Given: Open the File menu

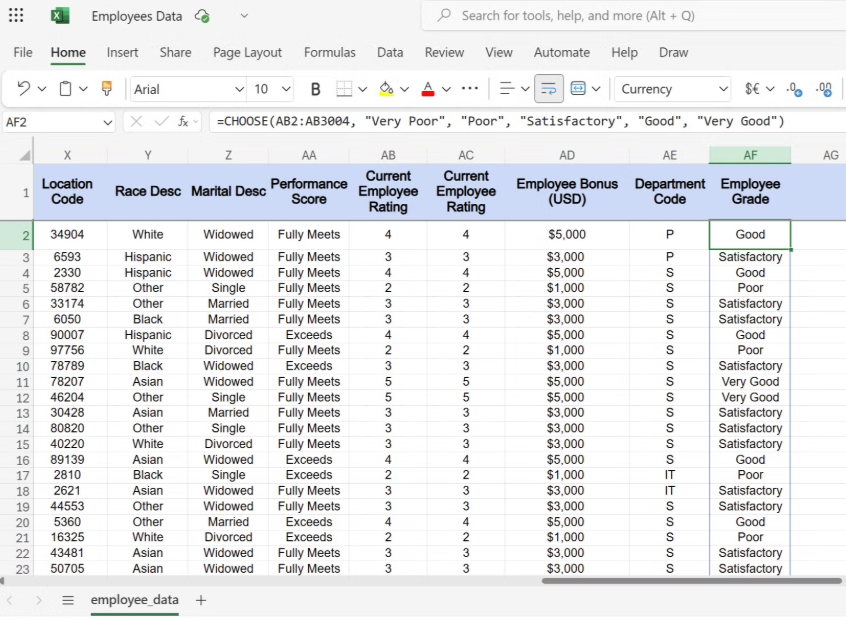Looking at the screenshot, I should (x=23, y=52).
